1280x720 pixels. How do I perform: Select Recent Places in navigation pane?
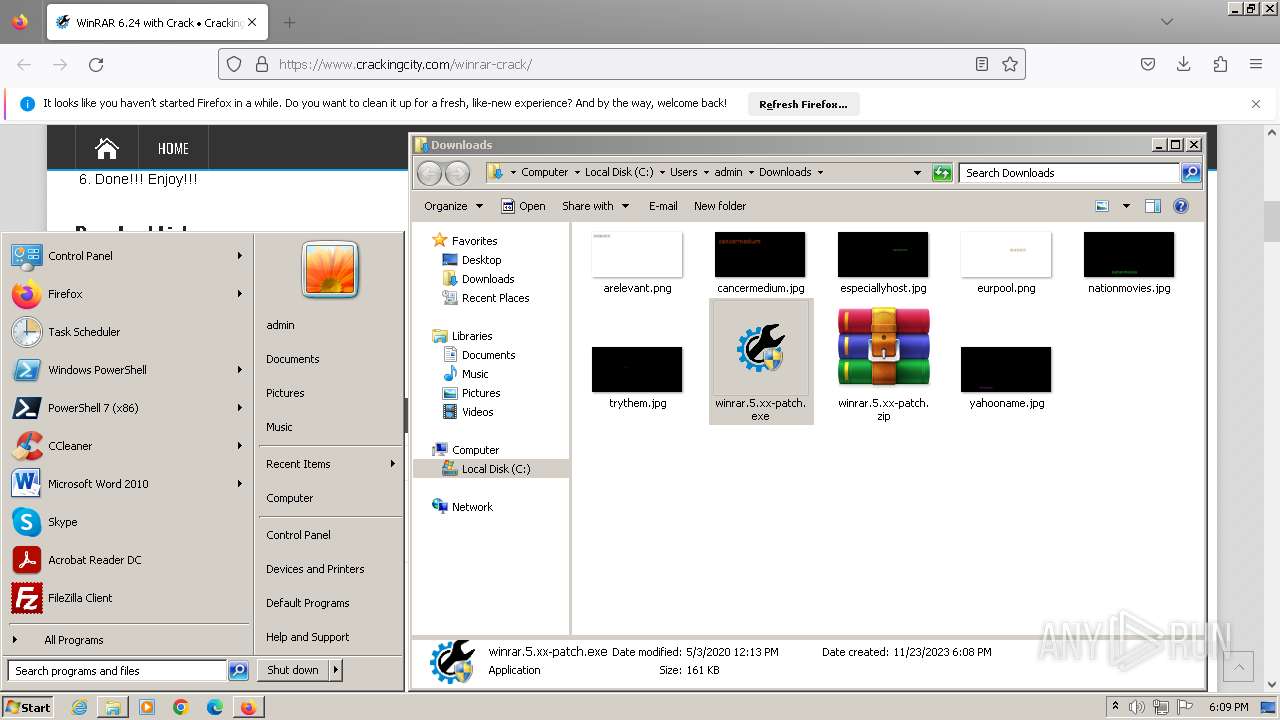pyautogui.click(x=495, y=298)
